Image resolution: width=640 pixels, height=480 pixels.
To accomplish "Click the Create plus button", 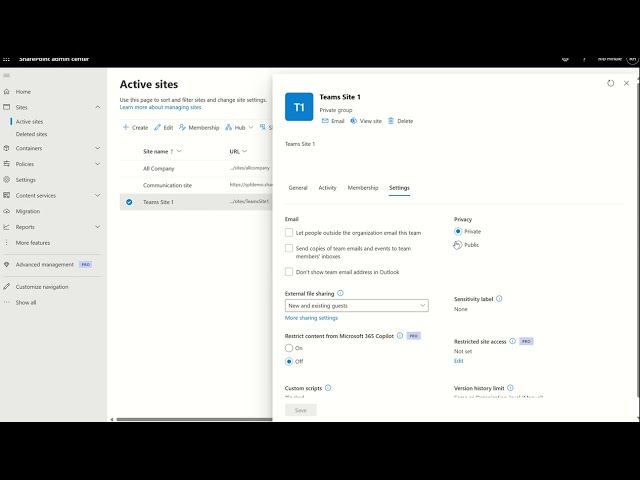I will pos(135,127).
